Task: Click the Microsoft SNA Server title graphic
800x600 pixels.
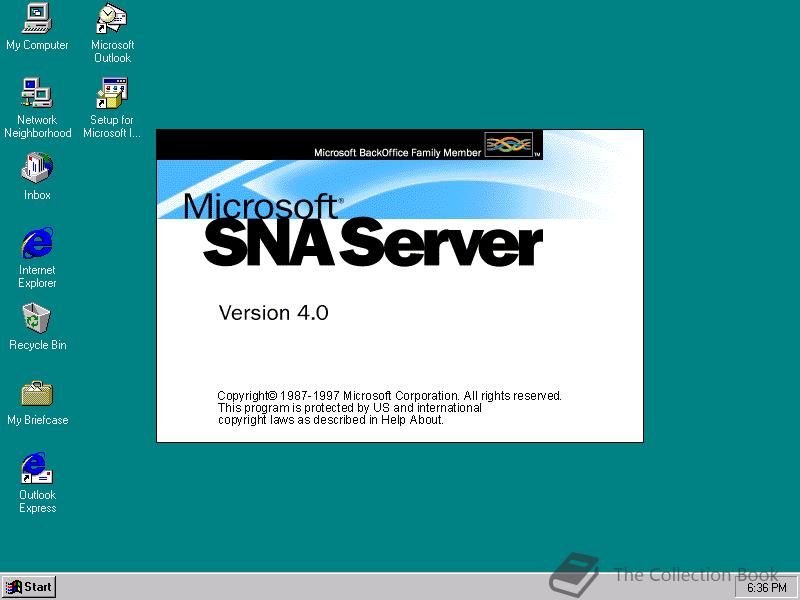Action: click(362, 230)
